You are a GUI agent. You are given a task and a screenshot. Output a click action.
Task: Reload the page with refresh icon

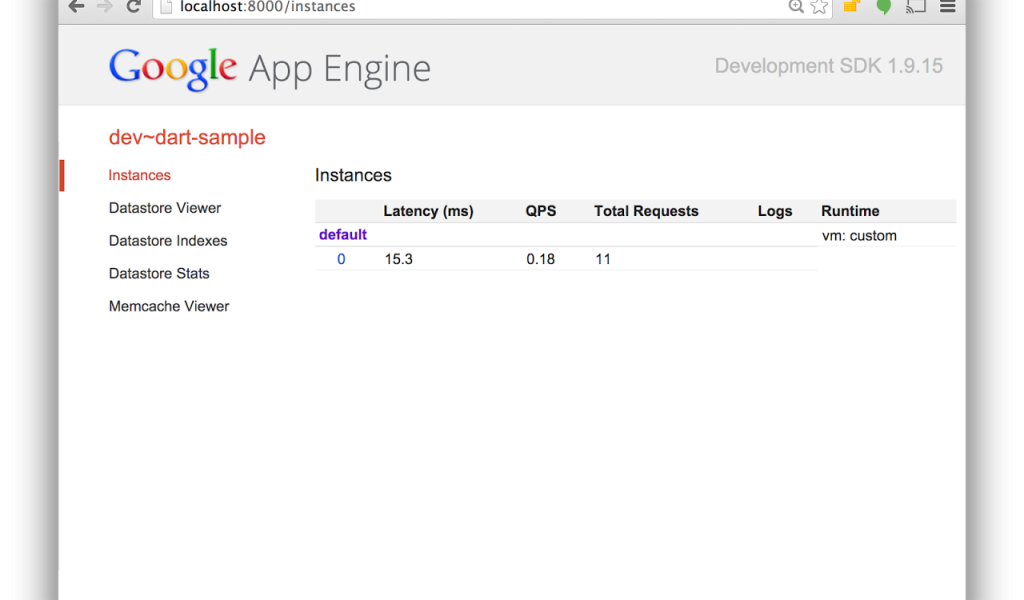tap(133, 7)
